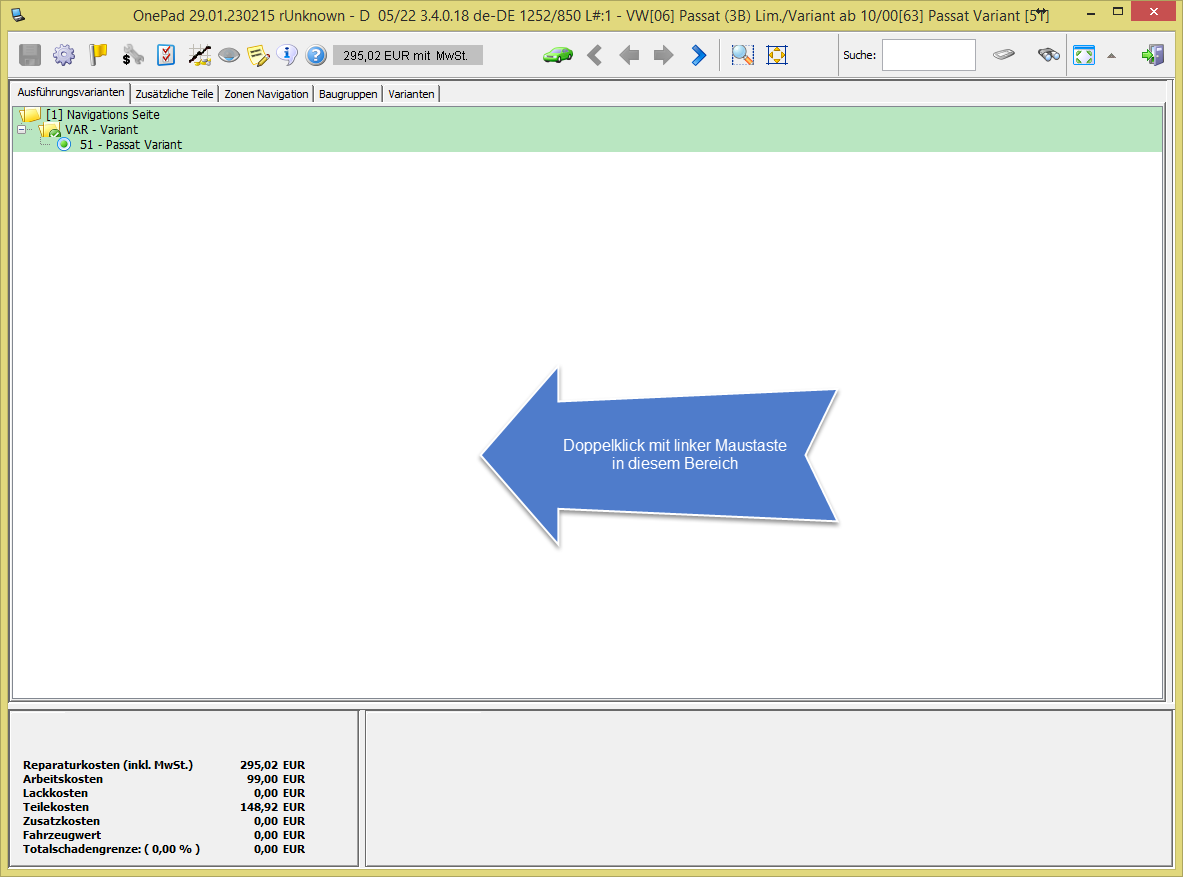Click the eraser icon next to search

click(x=1003, y=54)
